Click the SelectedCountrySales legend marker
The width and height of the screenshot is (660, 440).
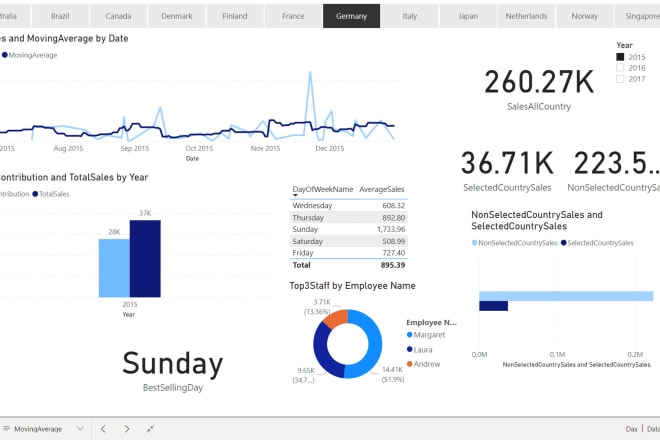(564, 243)
